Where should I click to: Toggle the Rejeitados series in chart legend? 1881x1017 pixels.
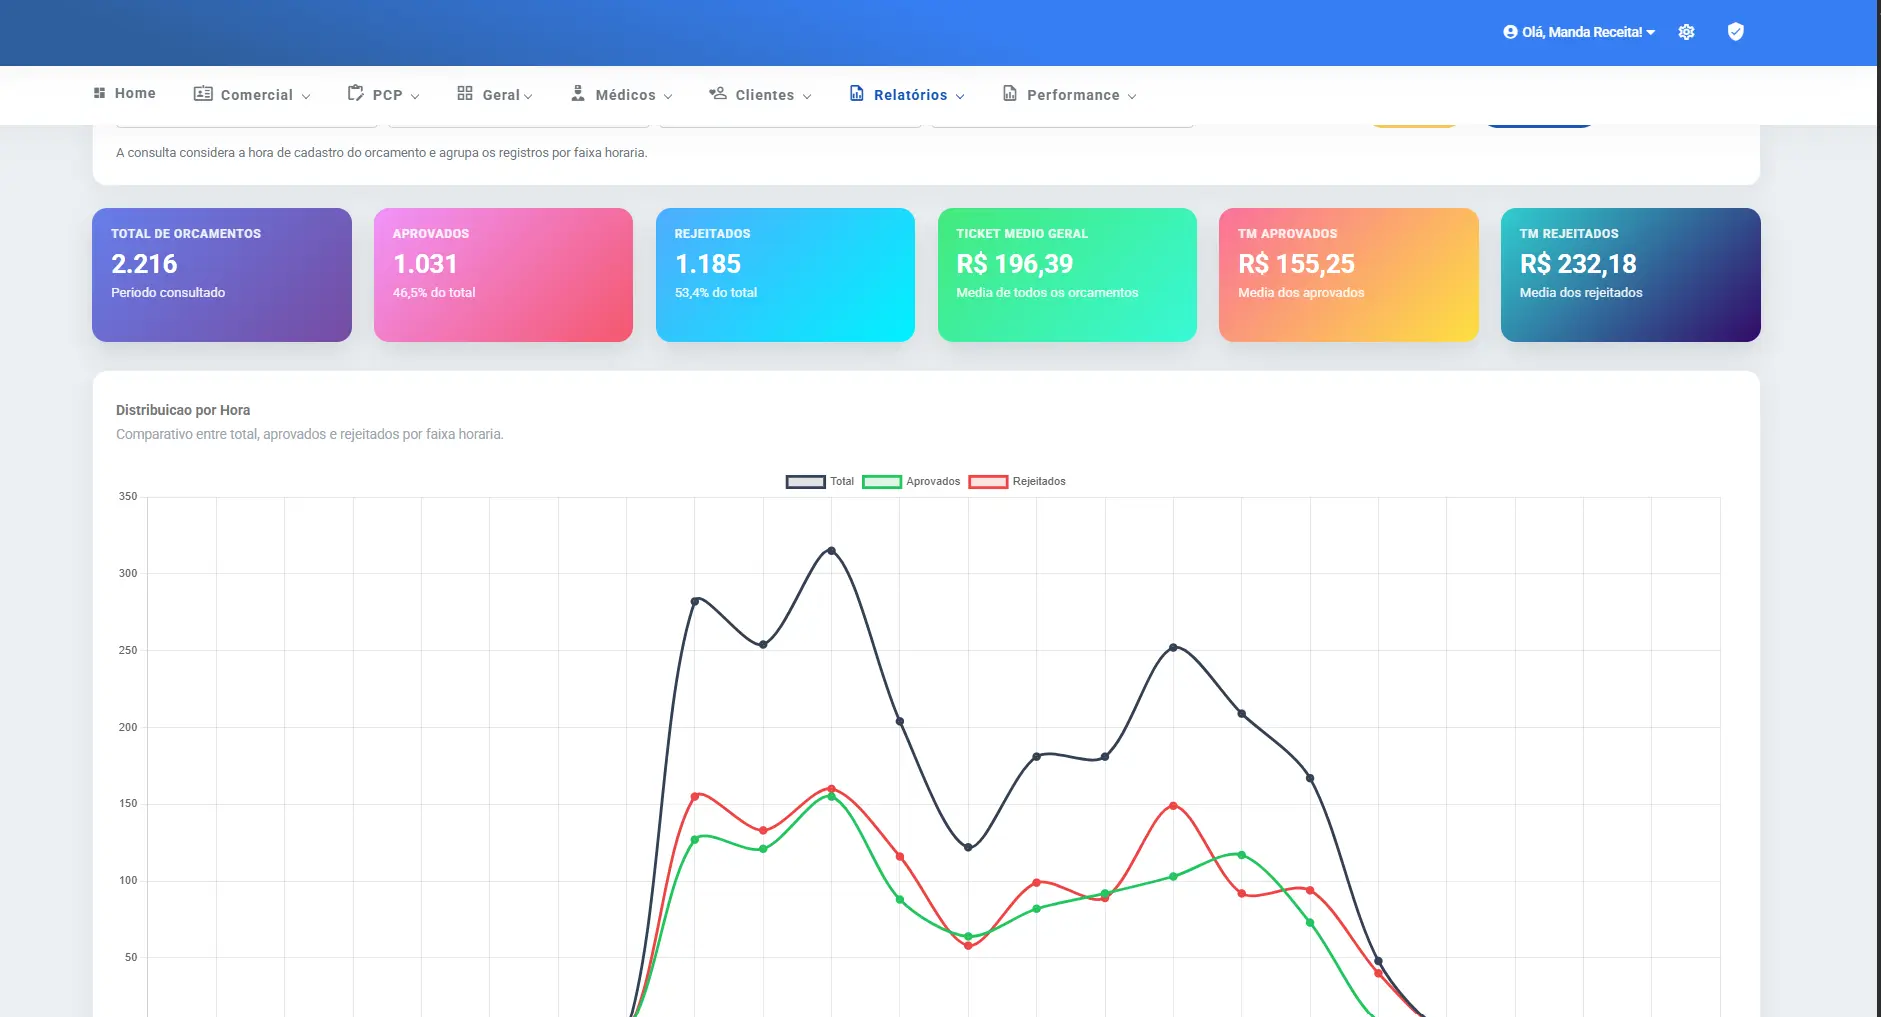[1017, 481]
